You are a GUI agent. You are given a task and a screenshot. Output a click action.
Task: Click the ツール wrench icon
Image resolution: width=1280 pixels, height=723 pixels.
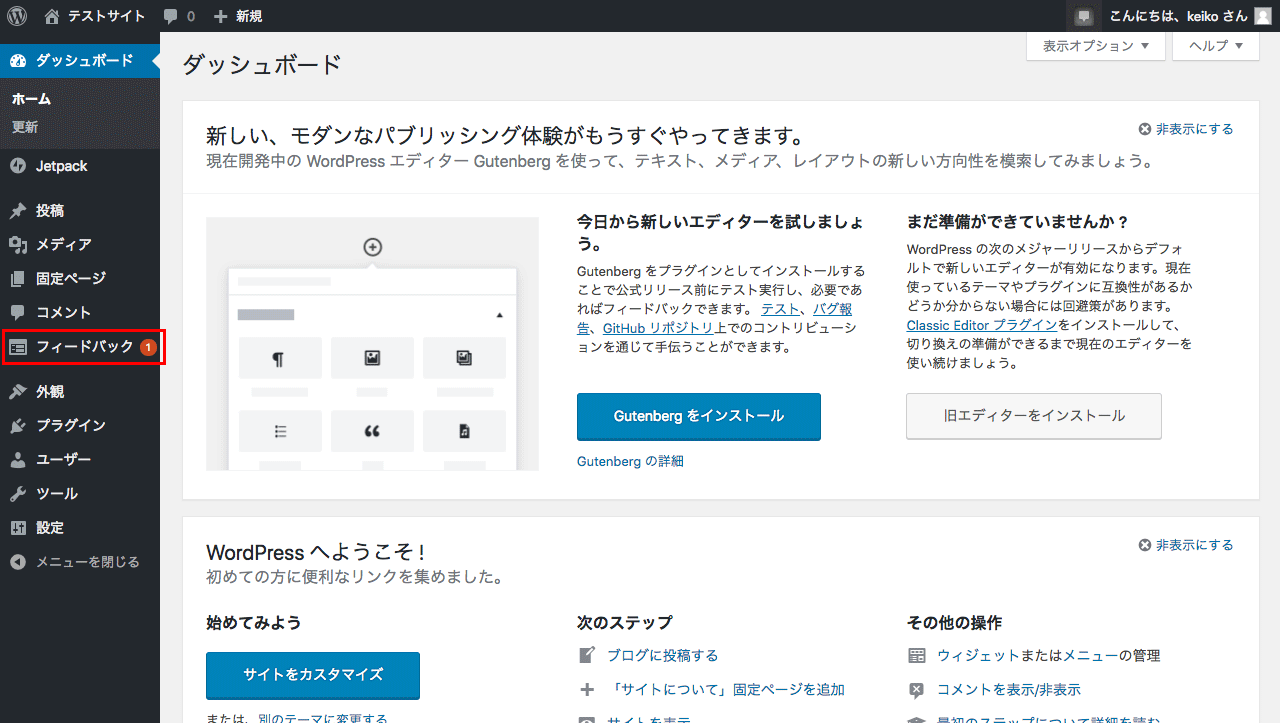click(x=18, y=494)
